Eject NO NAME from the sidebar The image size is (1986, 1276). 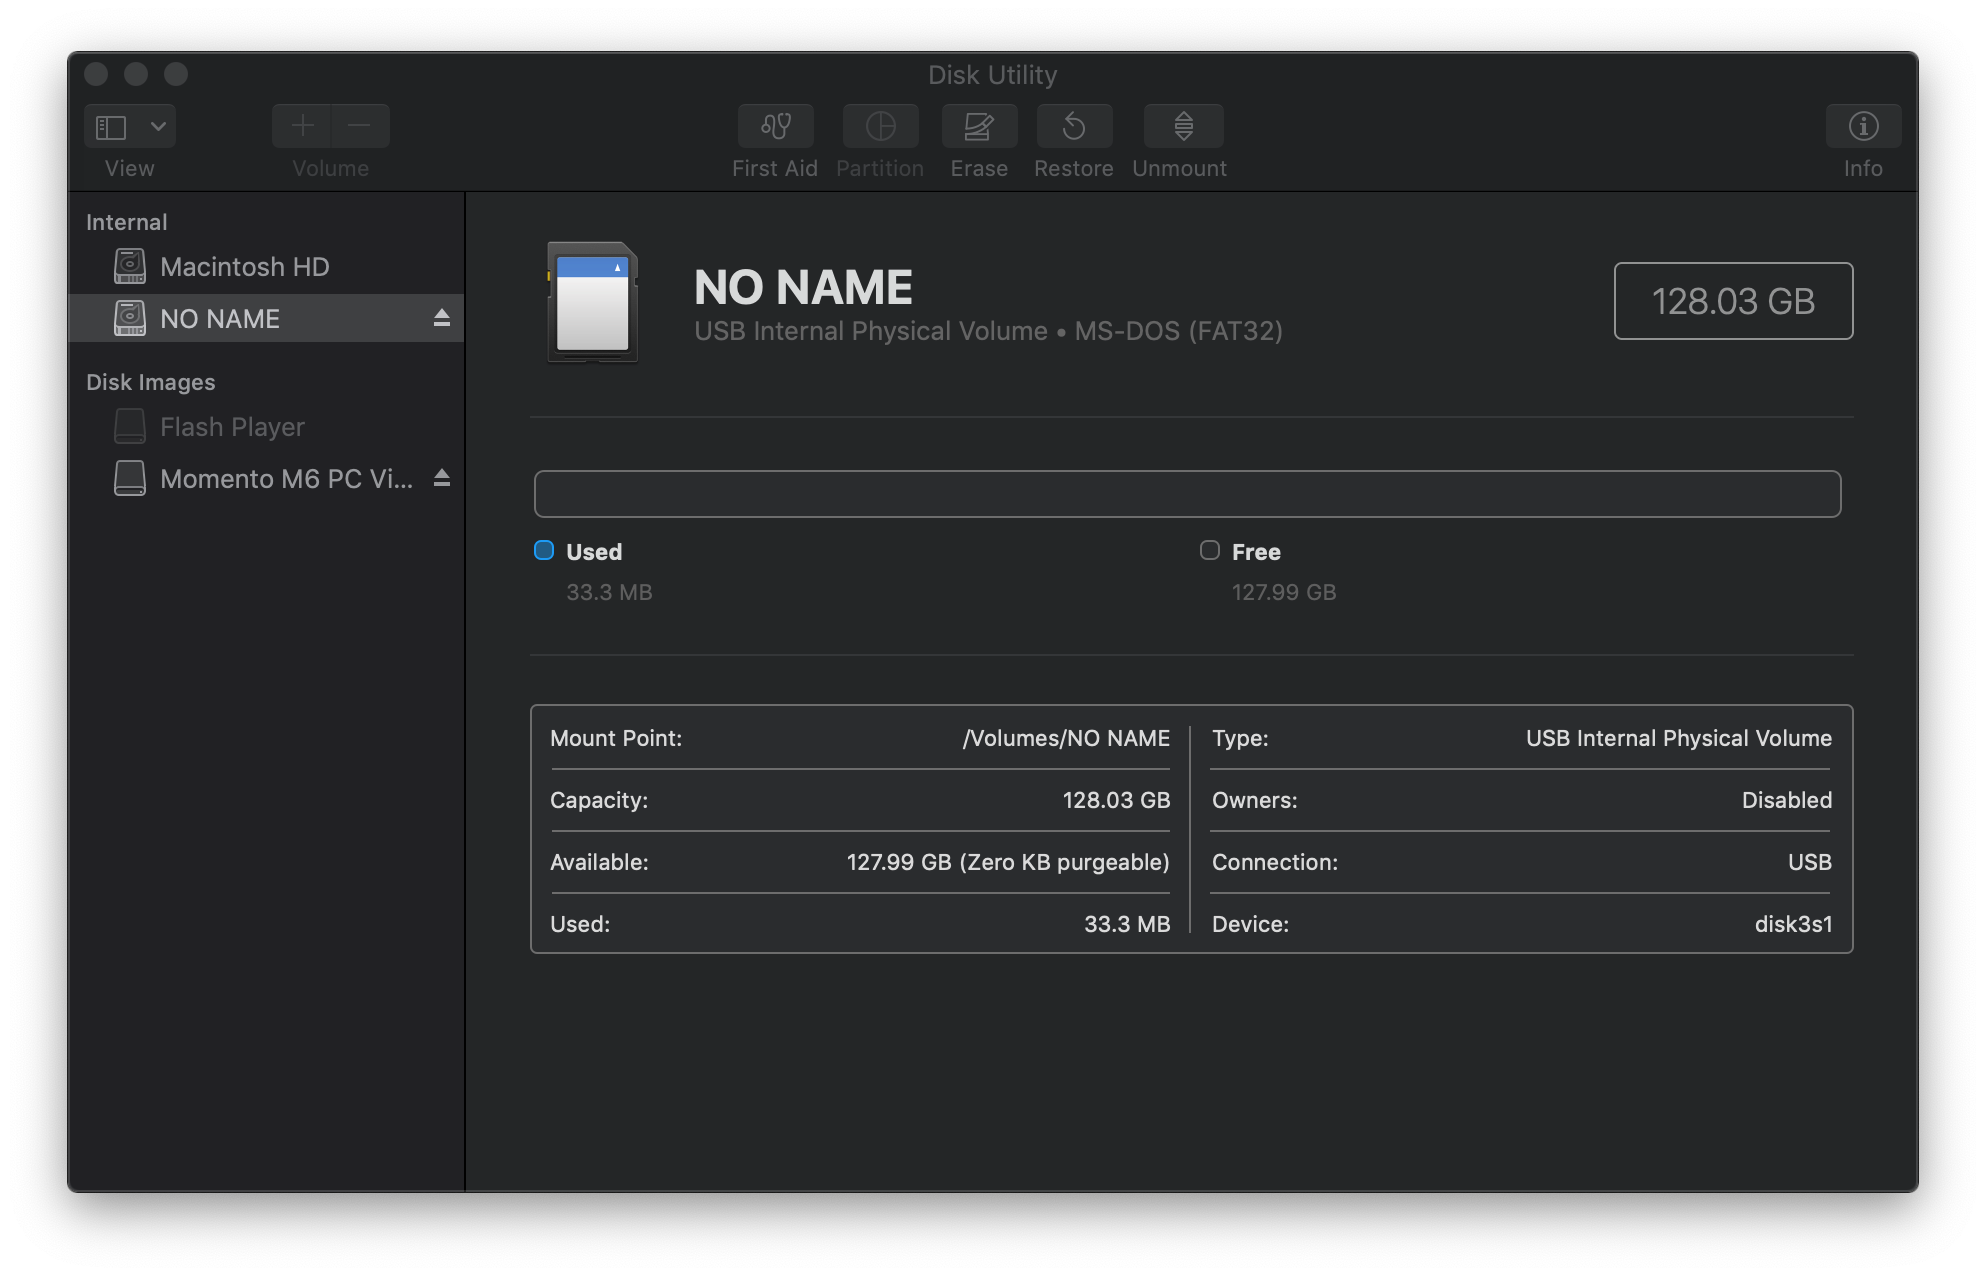pos(441,318)
